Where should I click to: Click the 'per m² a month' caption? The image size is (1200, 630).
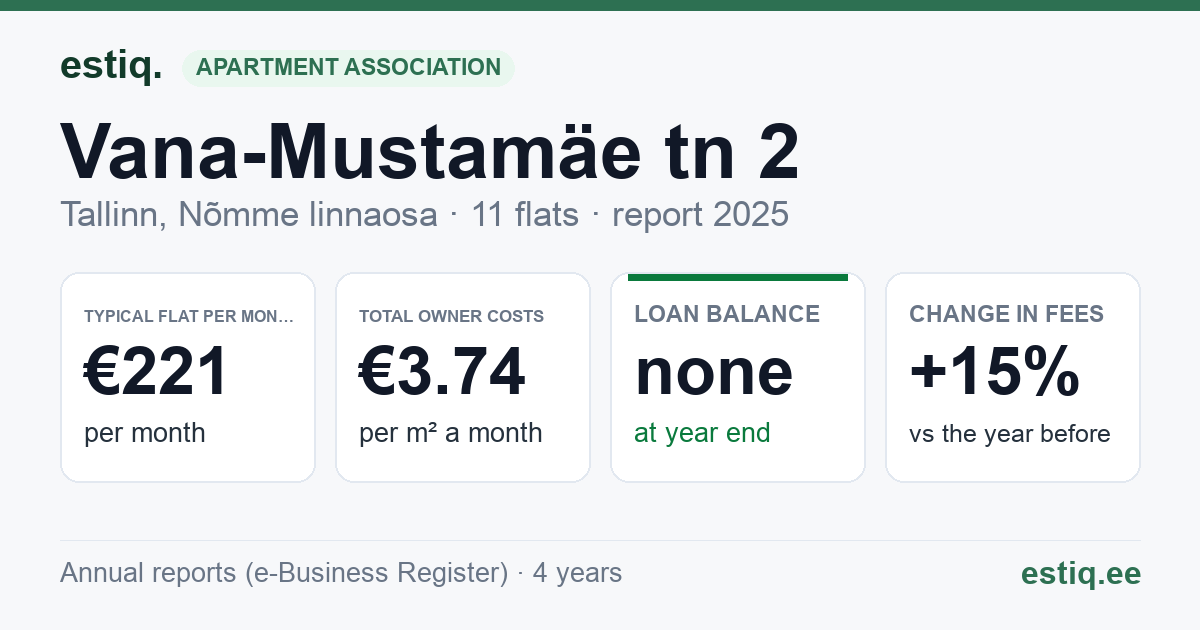pos(451,433)
